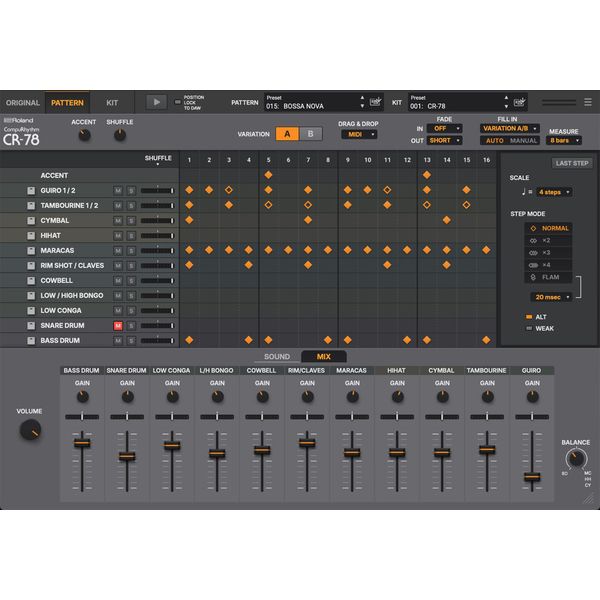600x600 pixels.
Task: Click the Roland CR-78 logo
Action: tap(21, 132)
